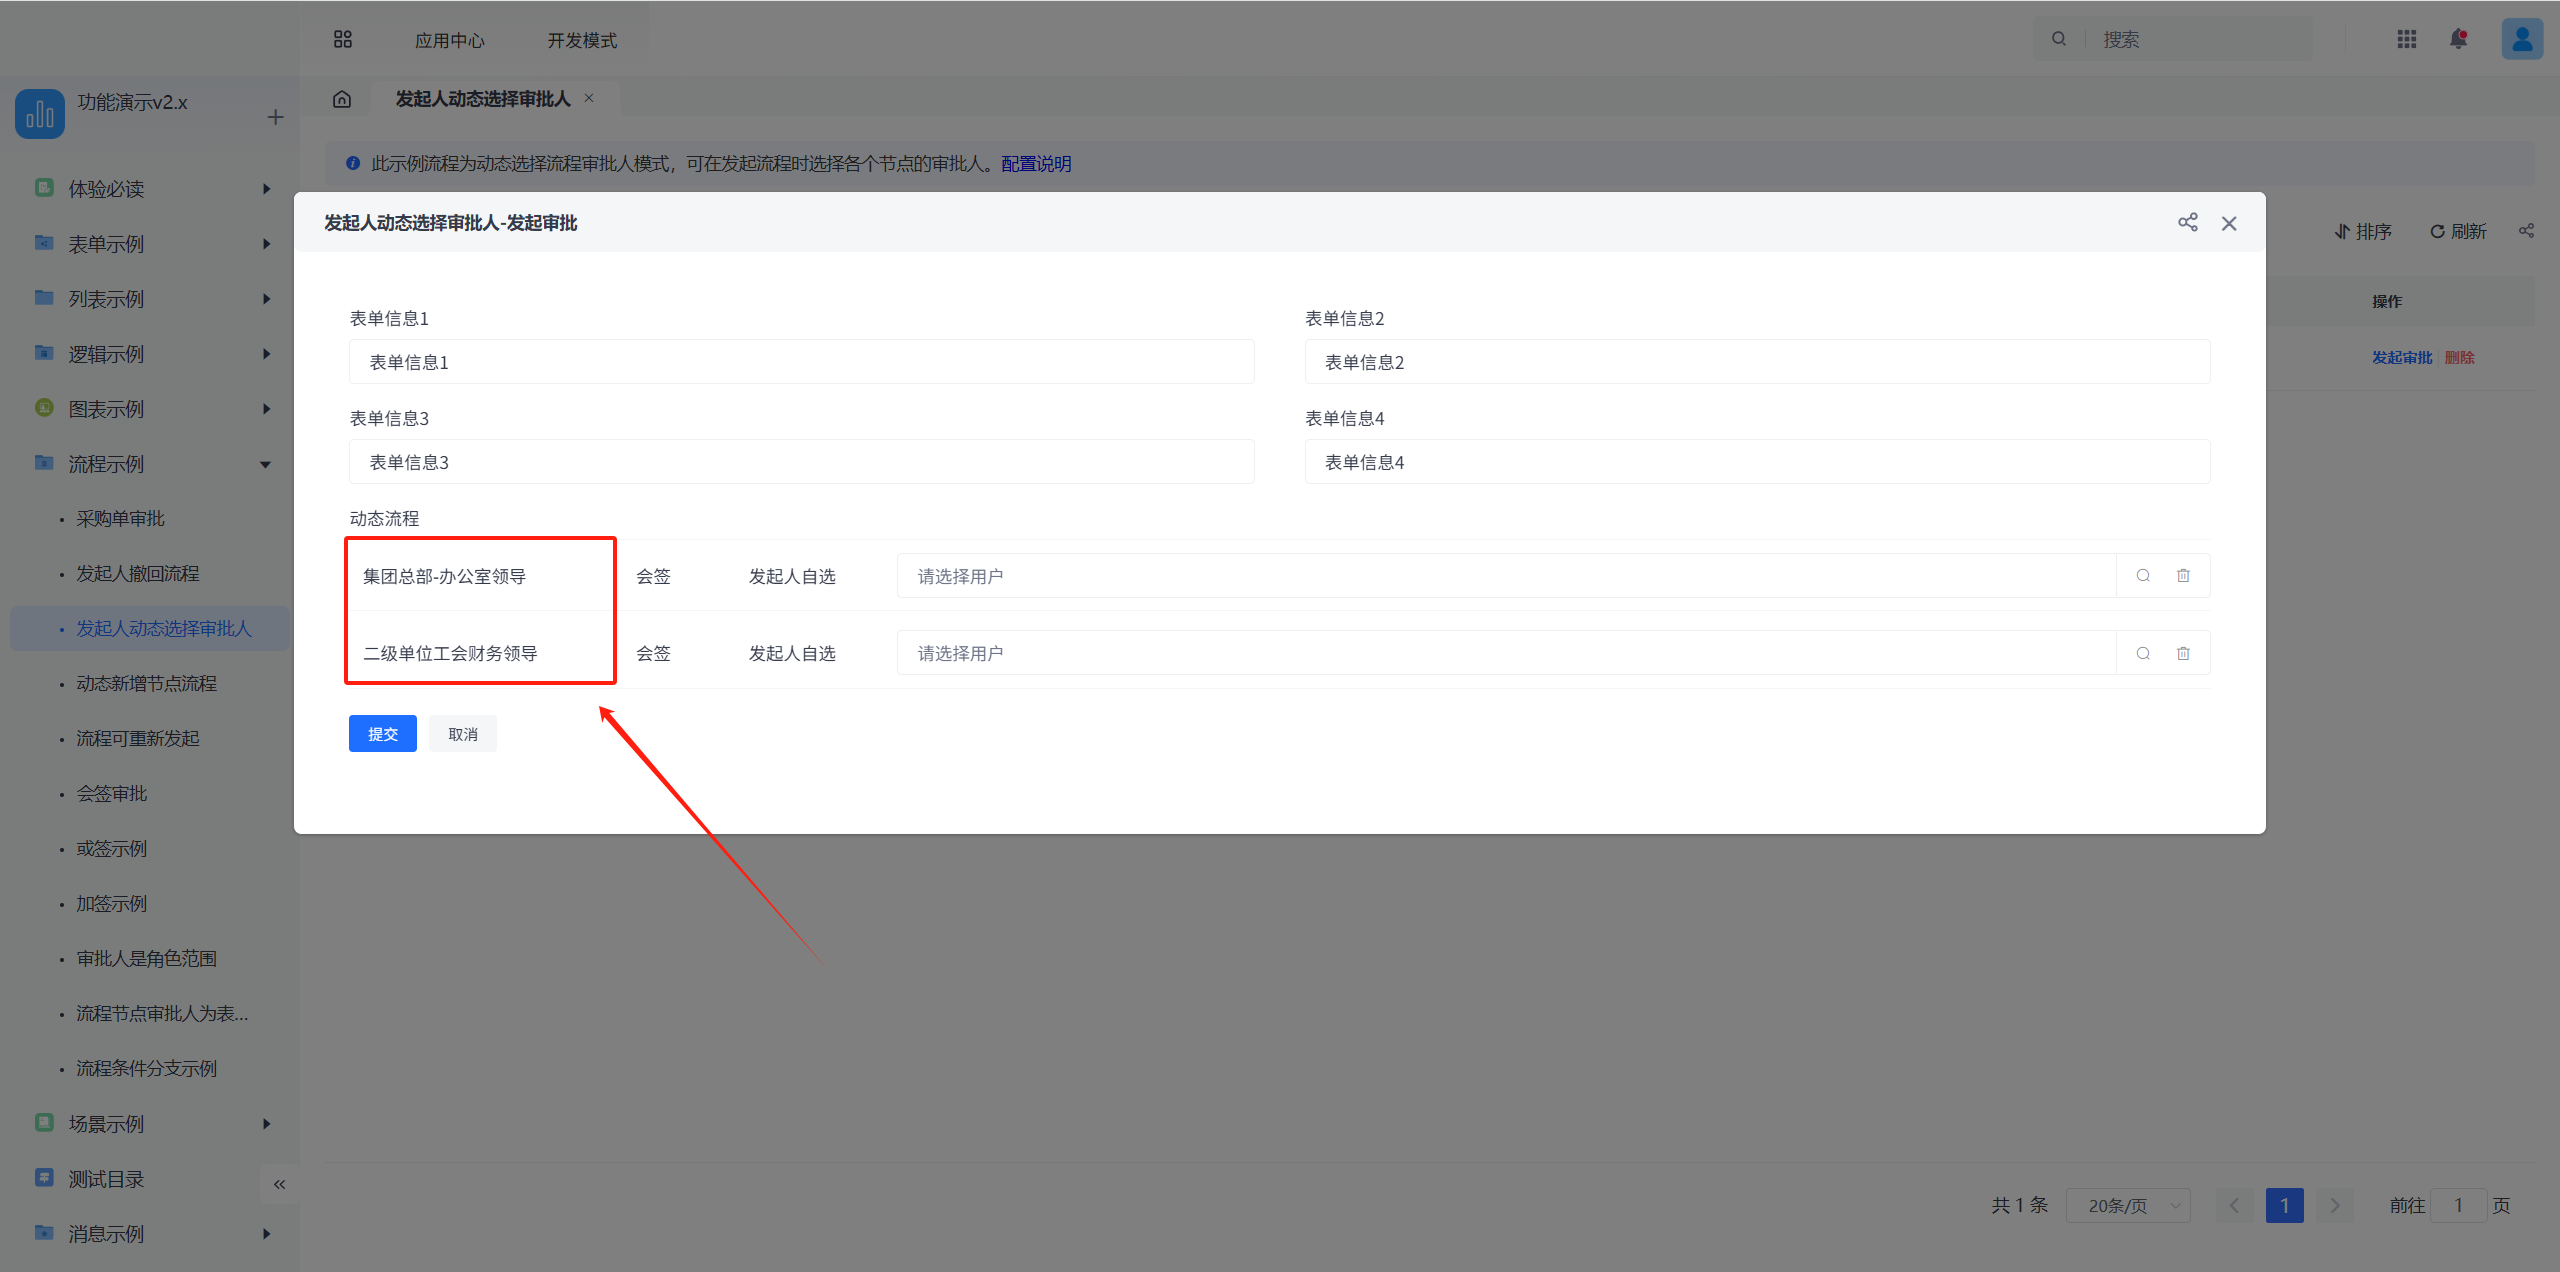The height and width of the screenshot is (1272, 2560).
Task: Click search icon in 集团总部-办公室领导 row
Action: pos(2142,576)
